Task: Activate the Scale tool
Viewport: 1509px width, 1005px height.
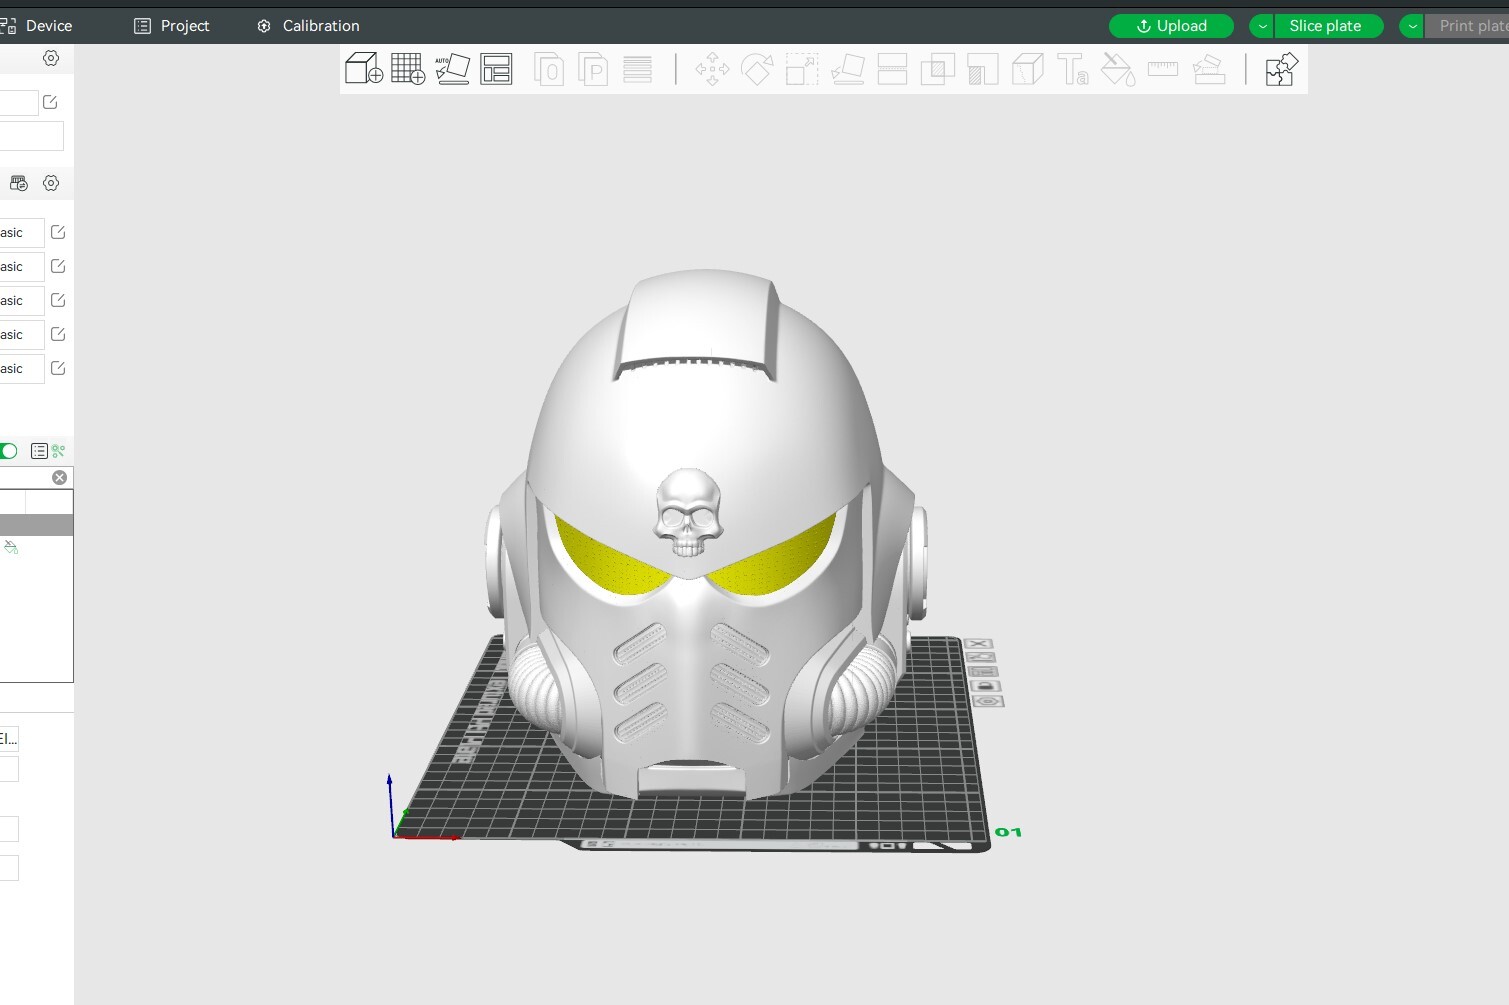Action: [x=801, y=69]
